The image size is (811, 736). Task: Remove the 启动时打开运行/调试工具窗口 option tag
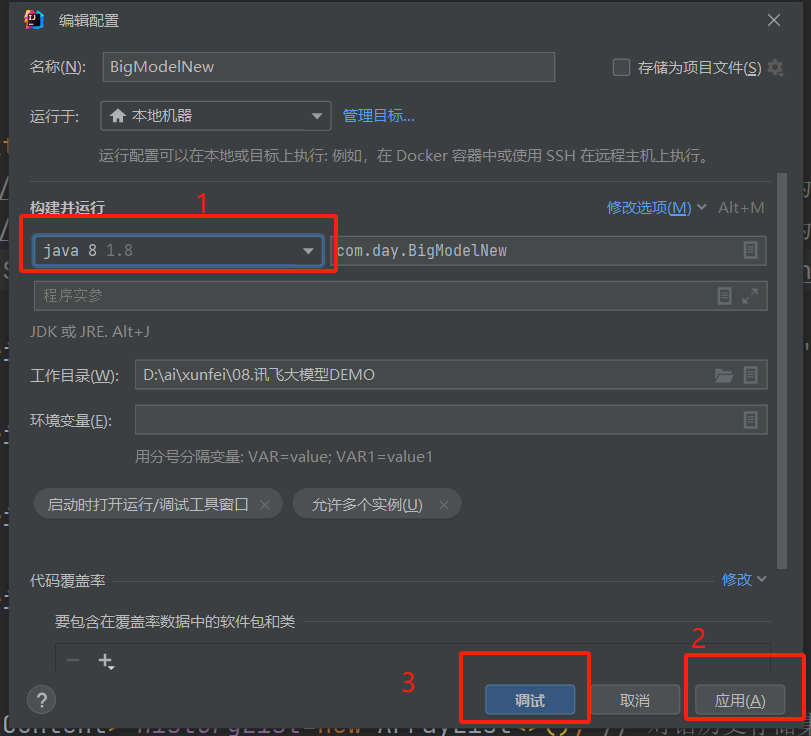tap(265, 505)
